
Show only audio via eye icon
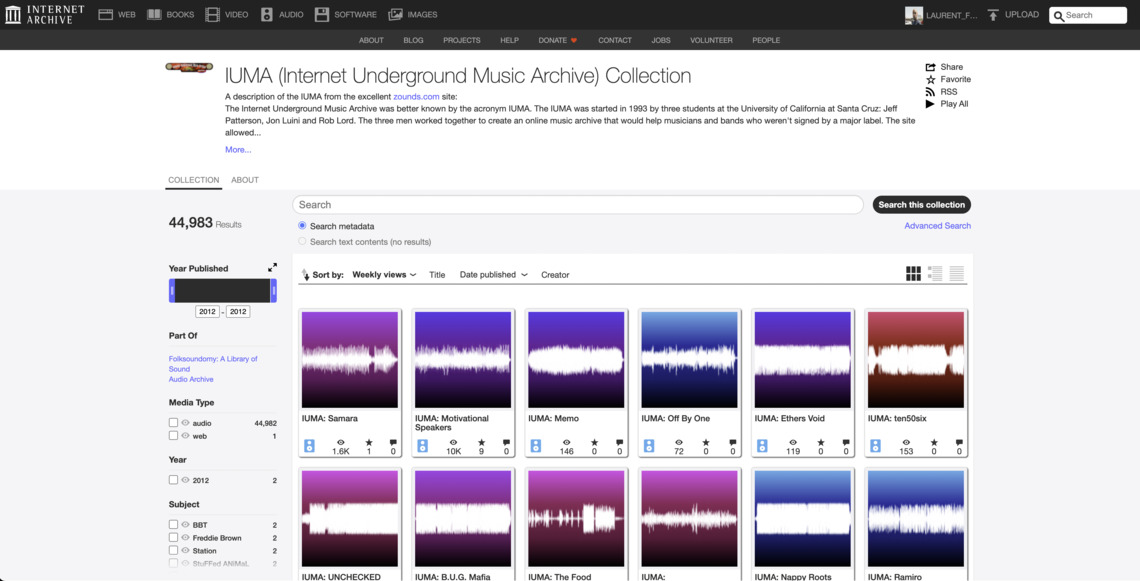[185, 422]
